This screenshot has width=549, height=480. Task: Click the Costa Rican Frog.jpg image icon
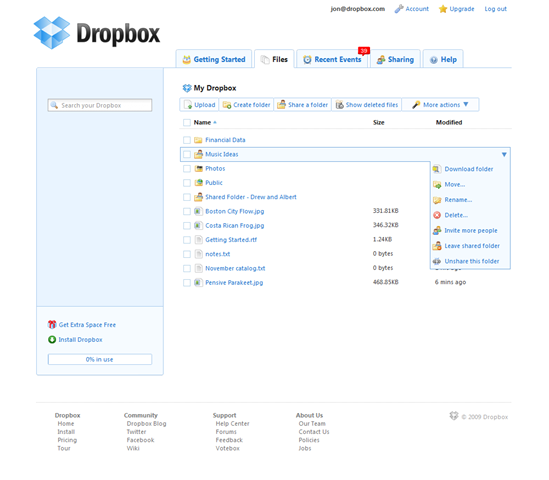click(x=198, y=225)
